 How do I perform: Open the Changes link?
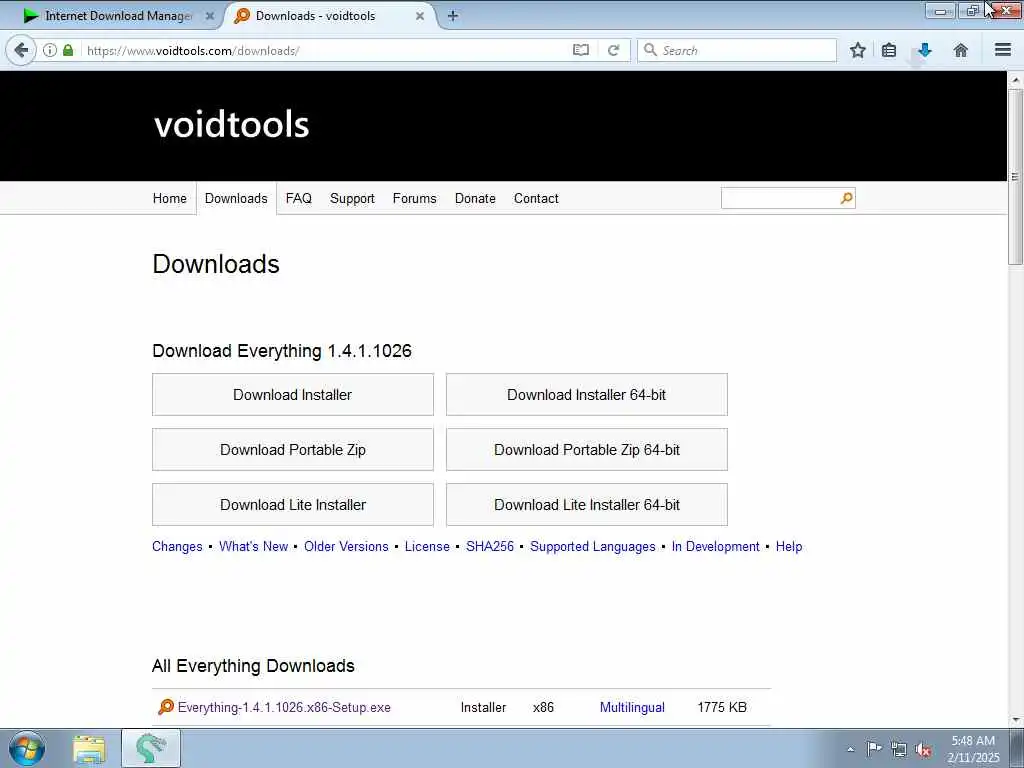177,546
